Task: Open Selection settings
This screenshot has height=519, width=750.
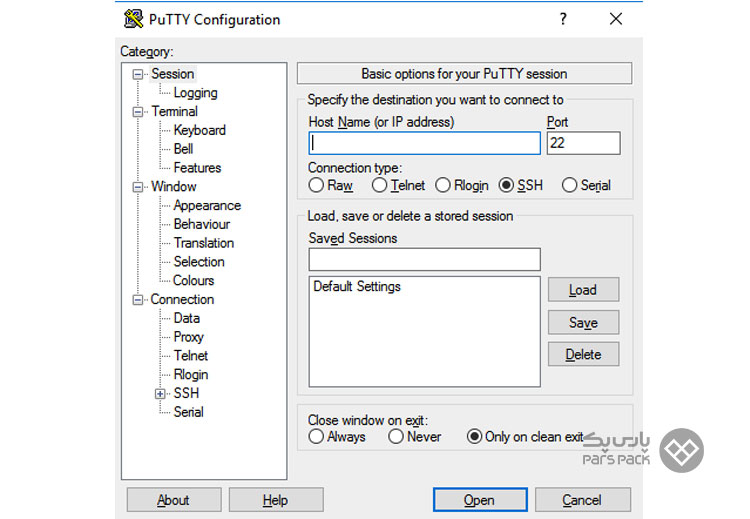Action: pyautogui.click(x=199, y=262)
